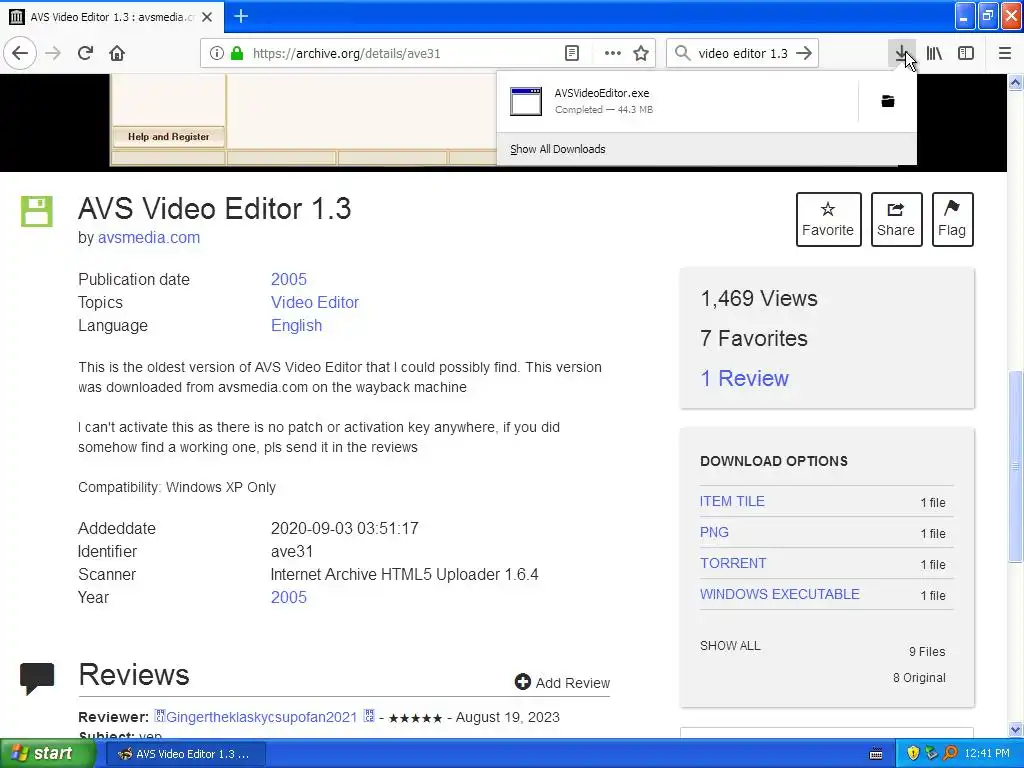Open a new browser tab
This screenshot has height=768, width=1024.
coord(241,16)
